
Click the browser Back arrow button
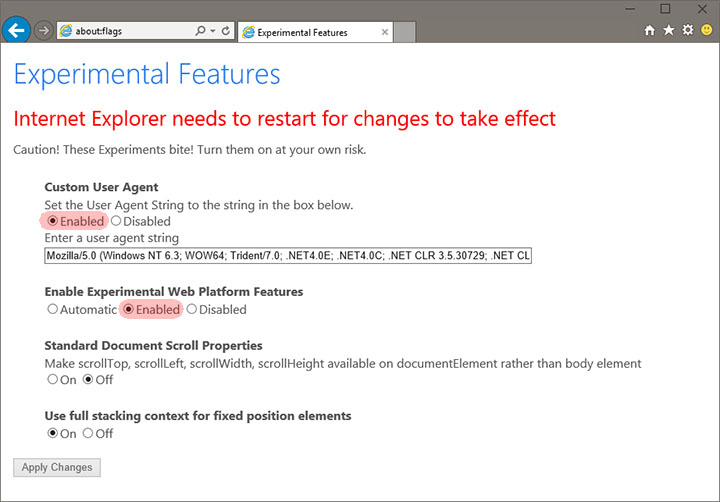click(x=16, y=30)
